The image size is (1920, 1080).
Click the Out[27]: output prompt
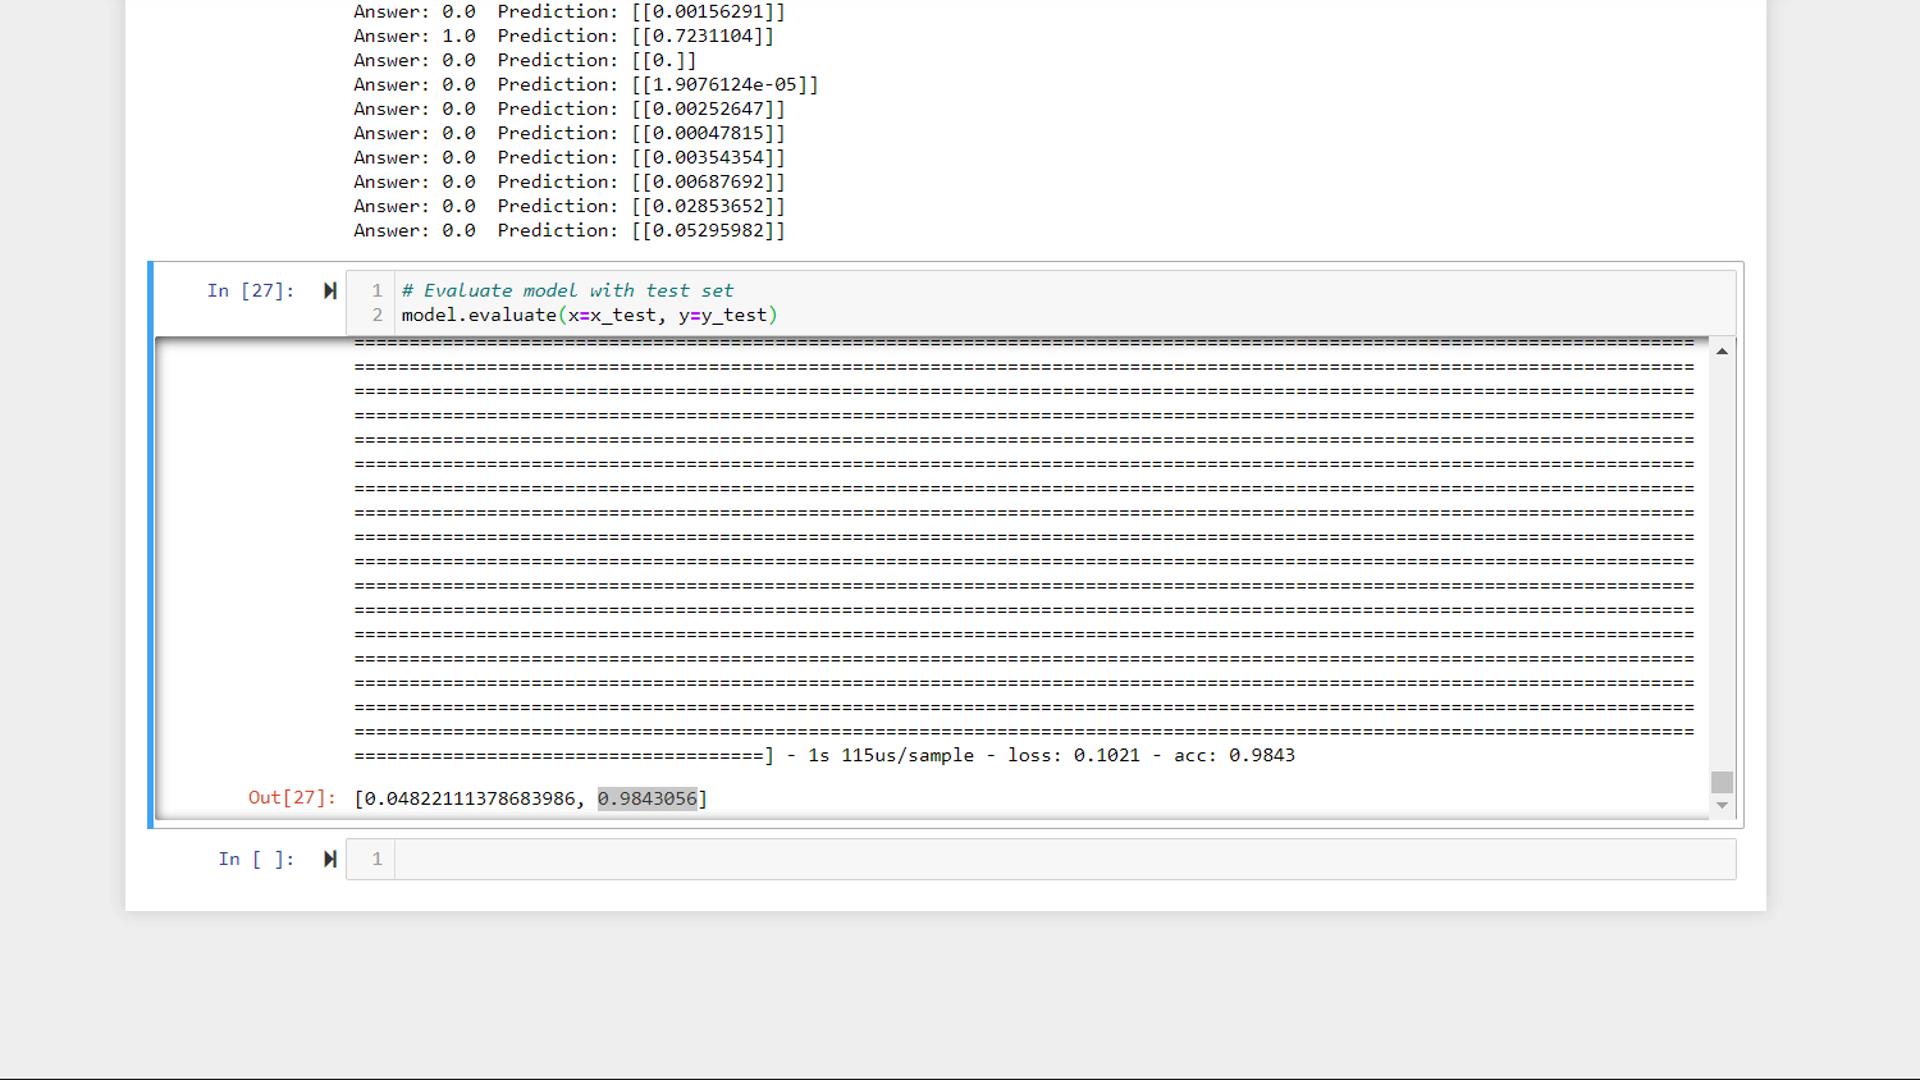291,798
